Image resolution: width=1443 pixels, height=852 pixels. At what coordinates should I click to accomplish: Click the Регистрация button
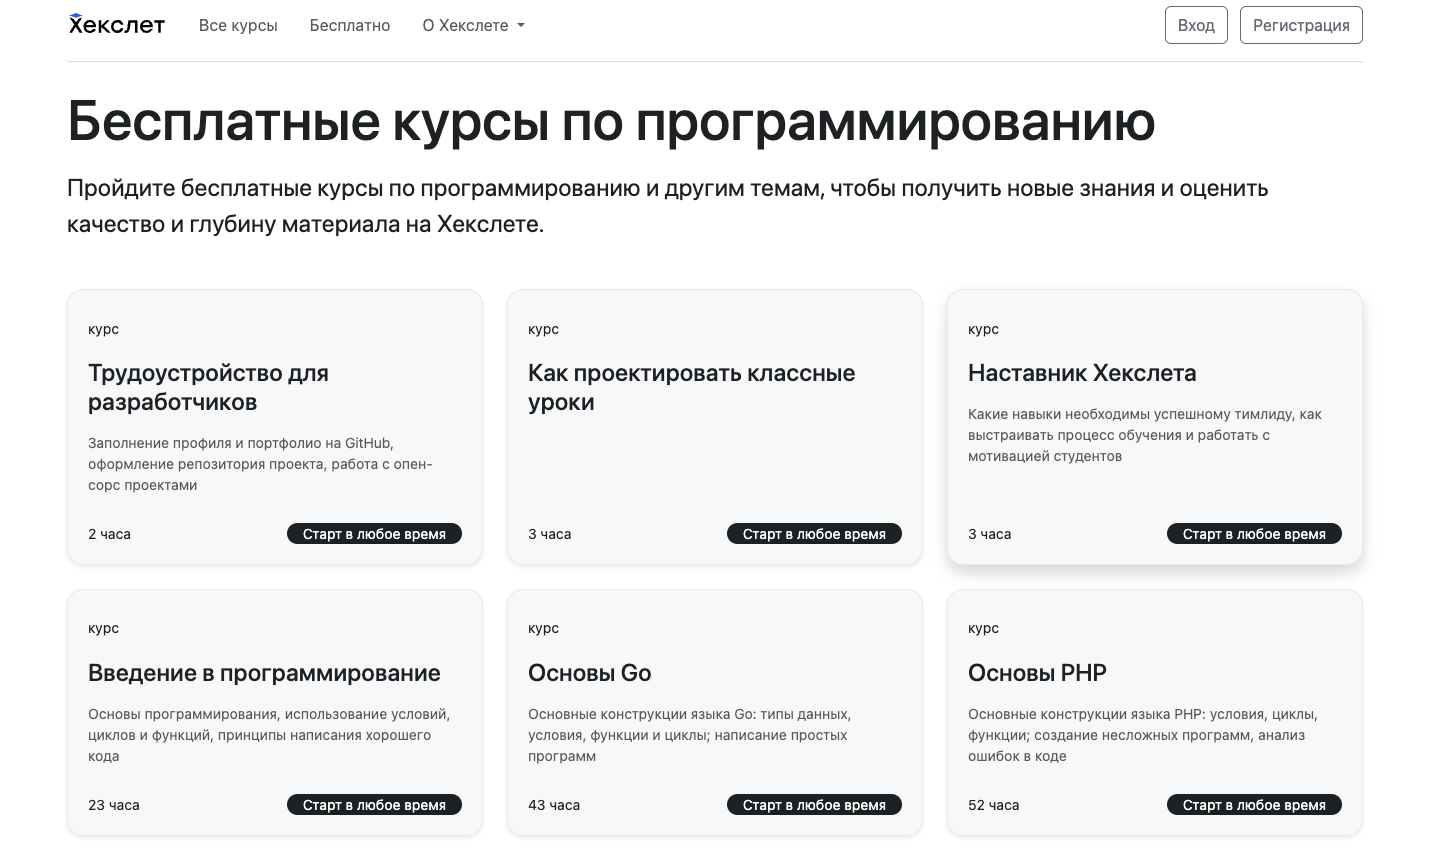point(1301,25)
